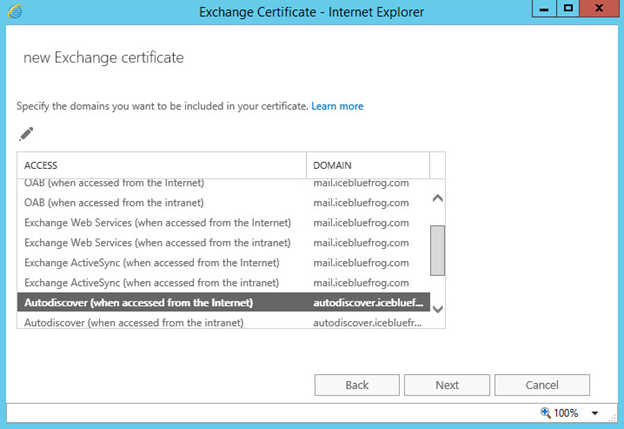This screenshot has width=624, height=429.
Task: Select Exchange Web Services from the Internet row
Action: [x=223, y=222]
